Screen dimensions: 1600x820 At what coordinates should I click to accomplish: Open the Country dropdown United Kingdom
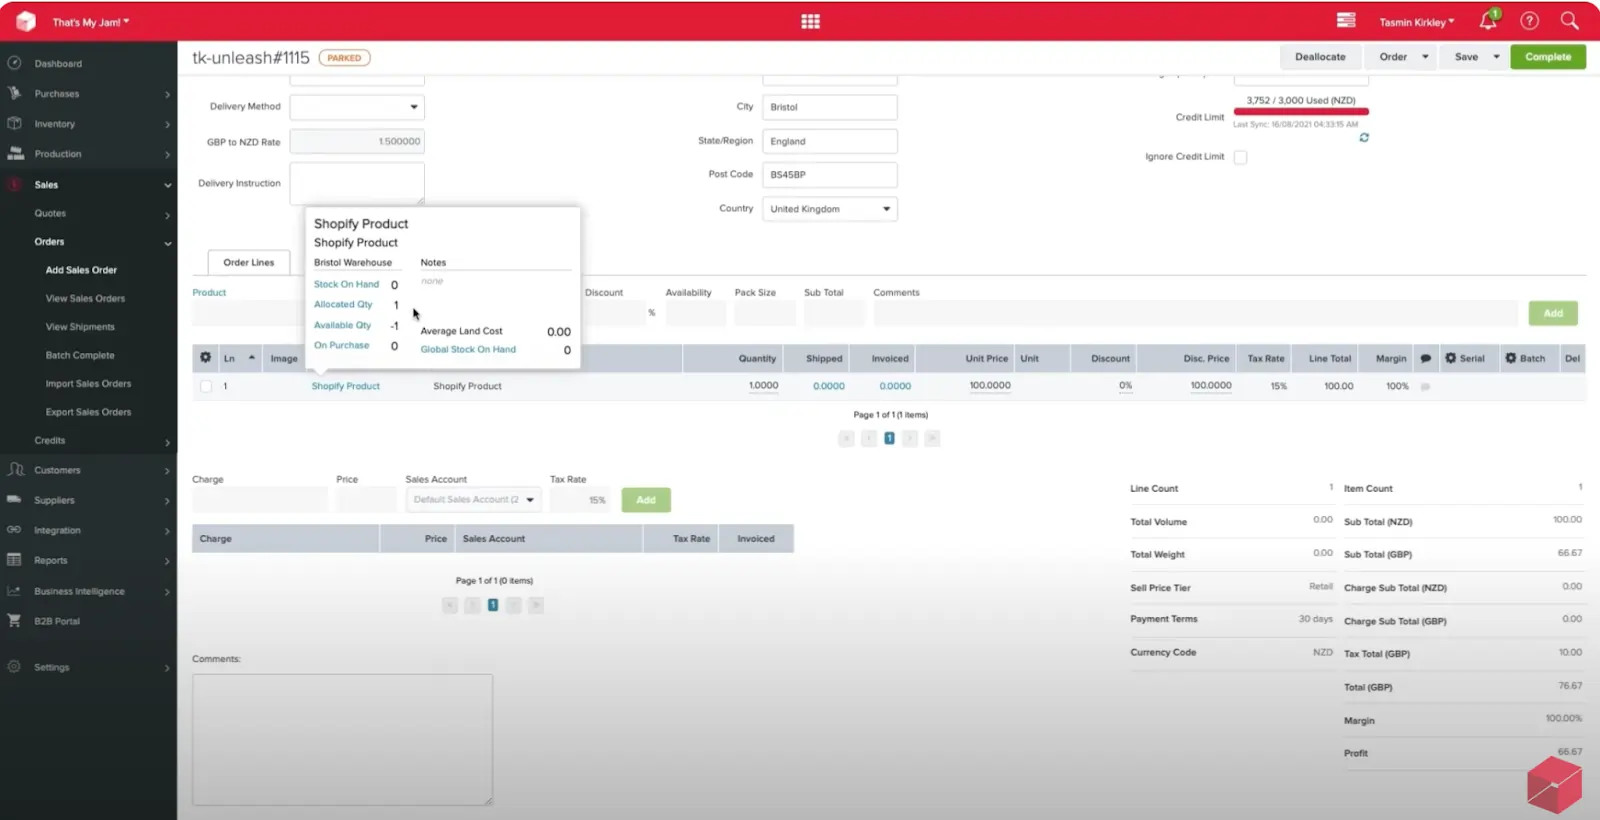(x=830, y=209)
